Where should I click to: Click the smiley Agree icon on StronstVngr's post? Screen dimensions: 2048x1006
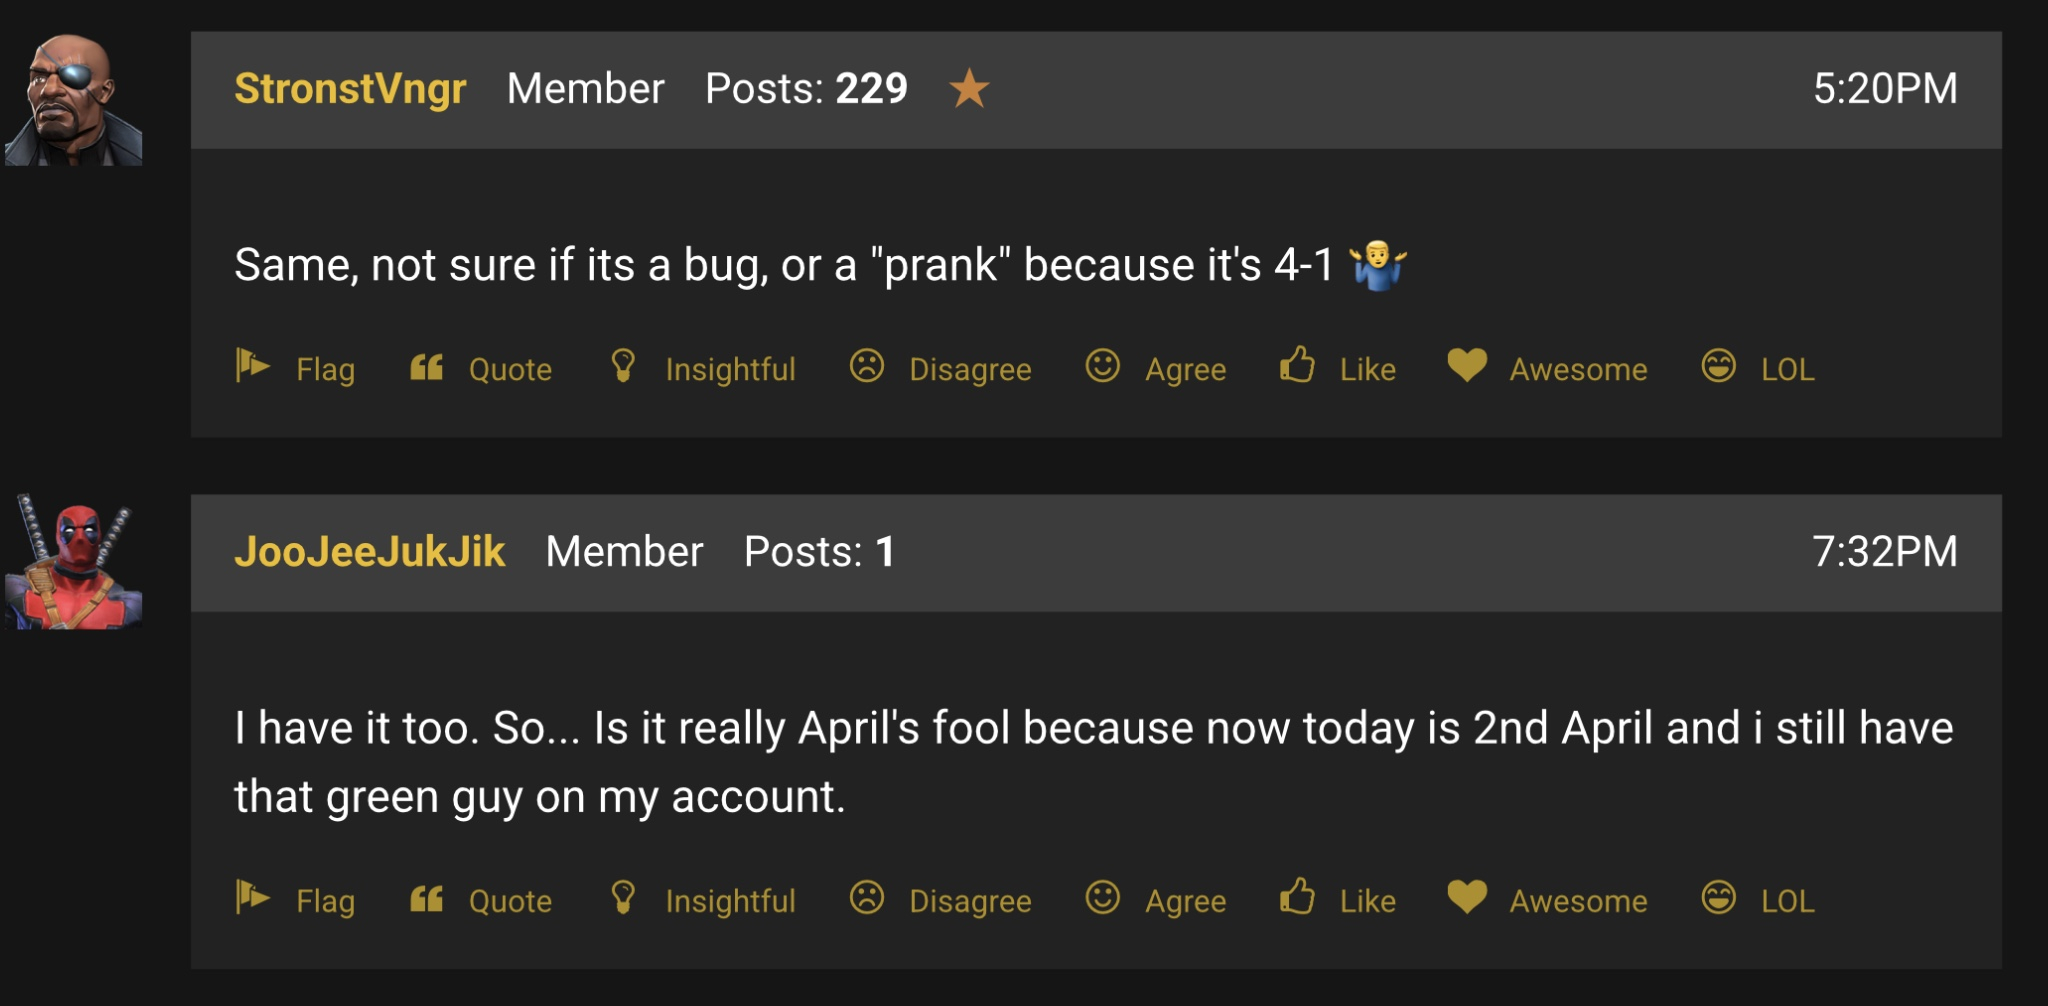(x=1103, y=366)
